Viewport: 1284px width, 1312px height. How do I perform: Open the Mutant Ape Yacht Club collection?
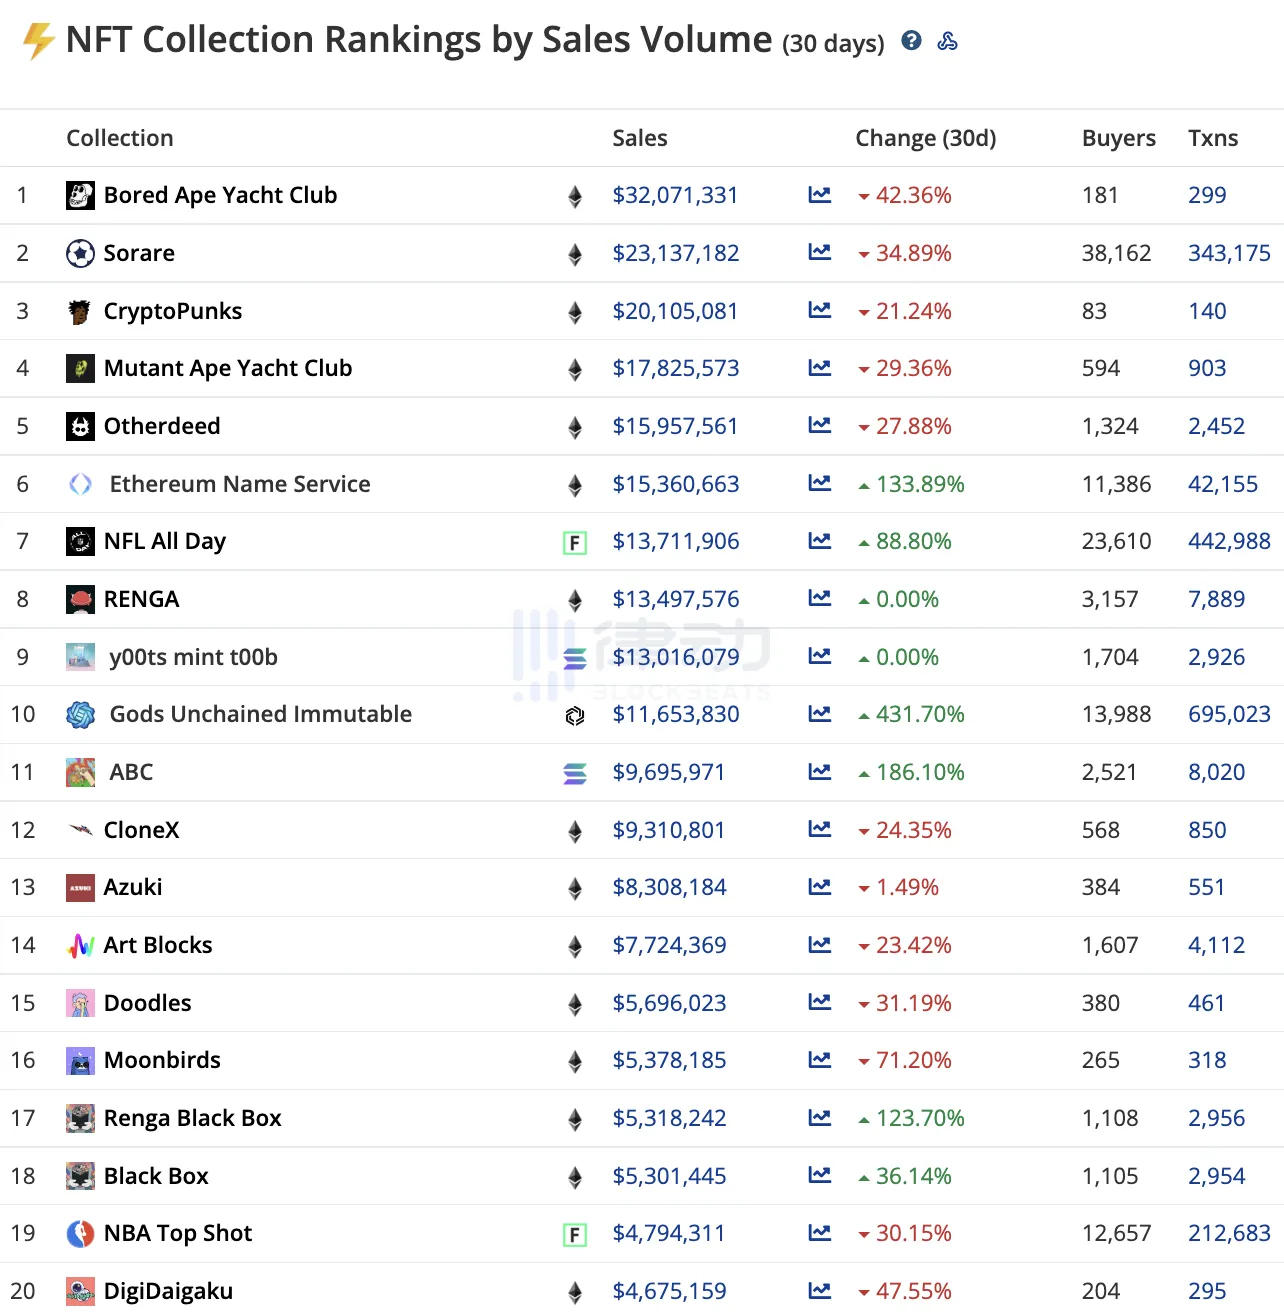tap(228, 368)
